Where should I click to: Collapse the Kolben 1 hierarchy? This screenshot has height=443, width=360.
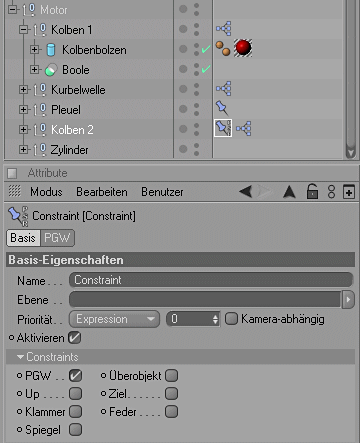23,30
